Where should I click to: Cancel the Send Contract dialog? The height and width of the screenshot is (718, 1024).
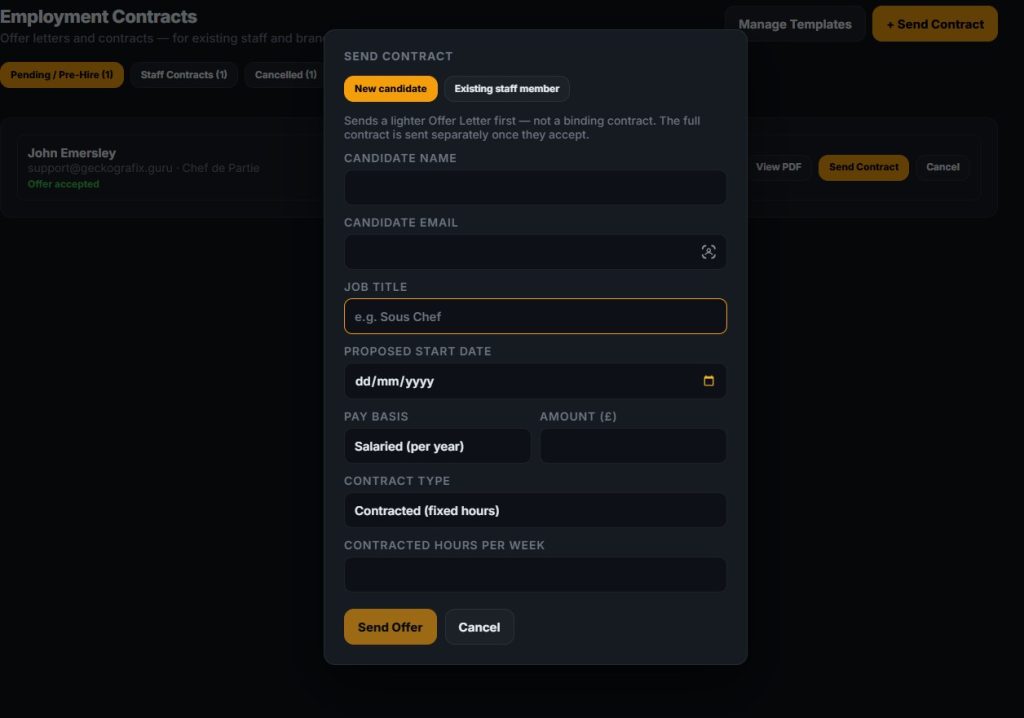point(479,627)
